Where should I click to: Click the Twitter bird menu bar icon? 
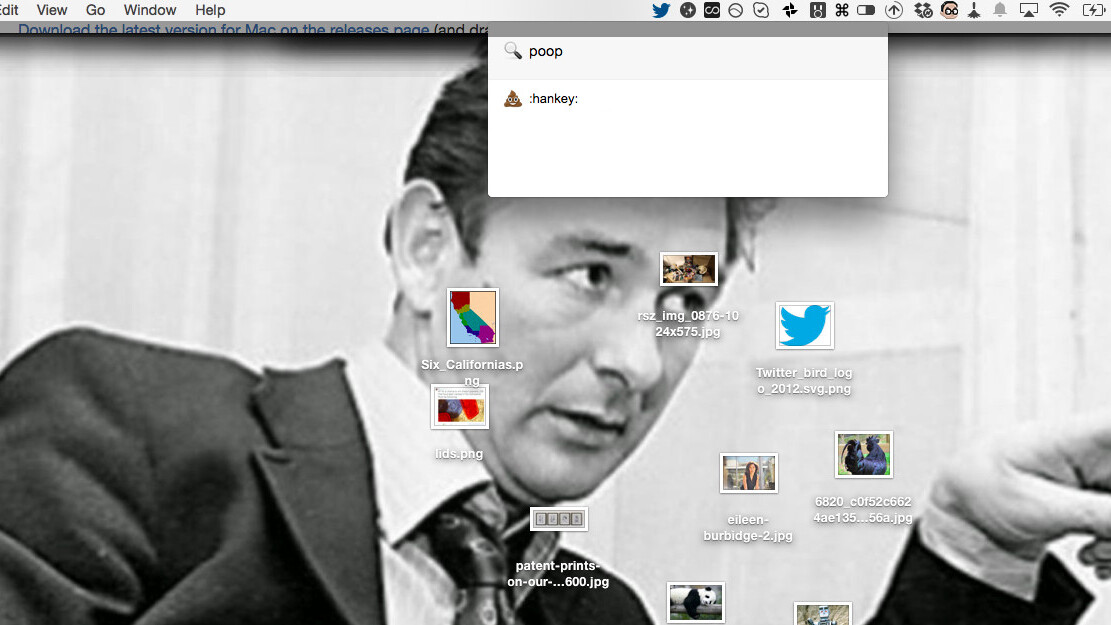pyautogui.click(x=661, y=10)
